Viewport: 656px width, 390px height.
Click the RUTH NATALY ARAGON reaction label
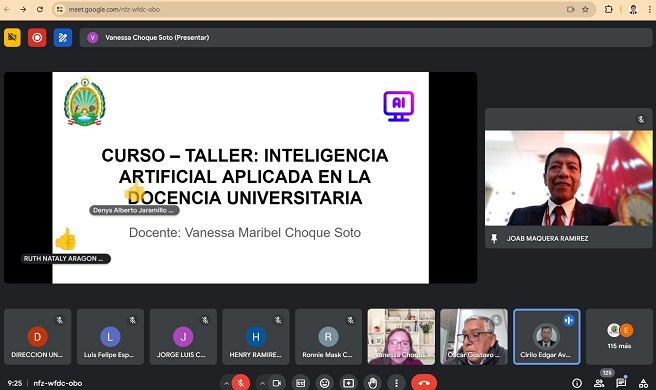click(x=66, y=259)
